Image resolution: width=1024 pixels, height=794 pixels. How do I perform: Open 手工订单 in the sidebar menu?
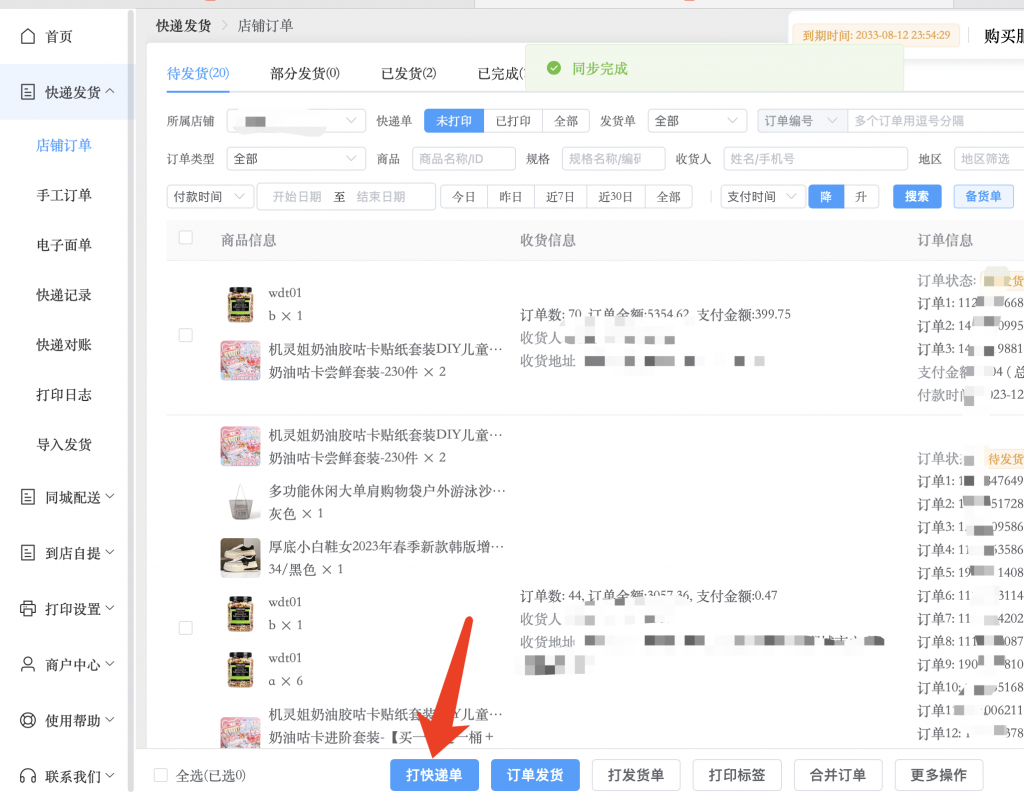click(x=64, y=195)
